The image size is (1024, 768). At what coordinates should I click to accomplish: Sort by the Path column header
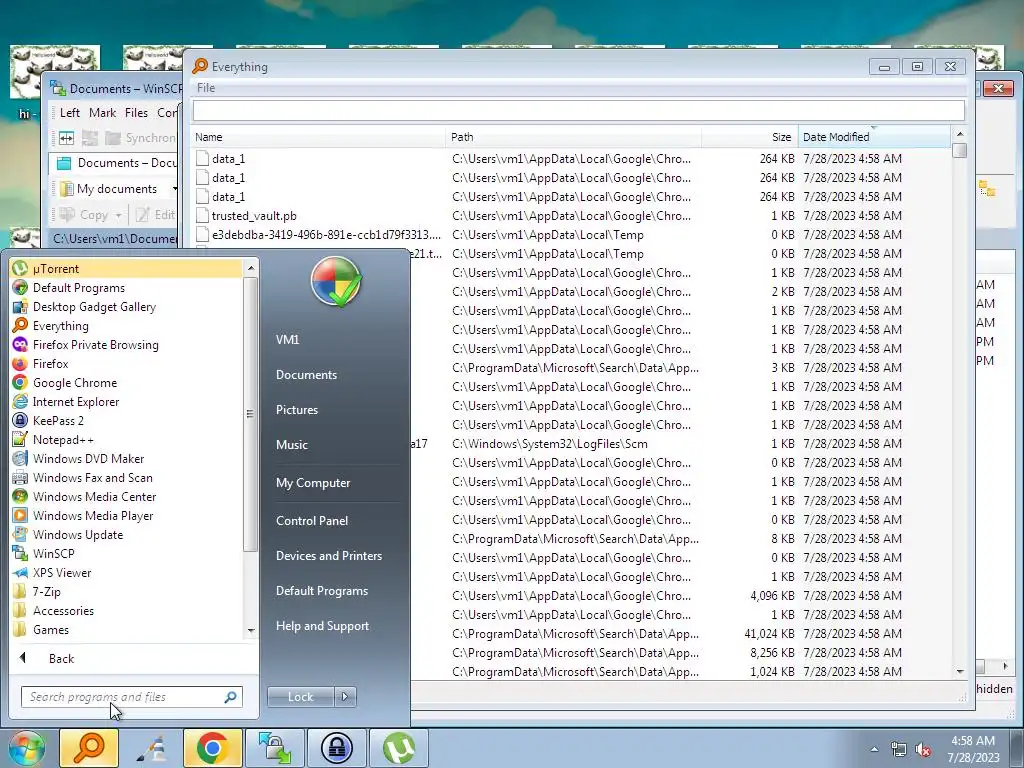[x=573, y=137]
